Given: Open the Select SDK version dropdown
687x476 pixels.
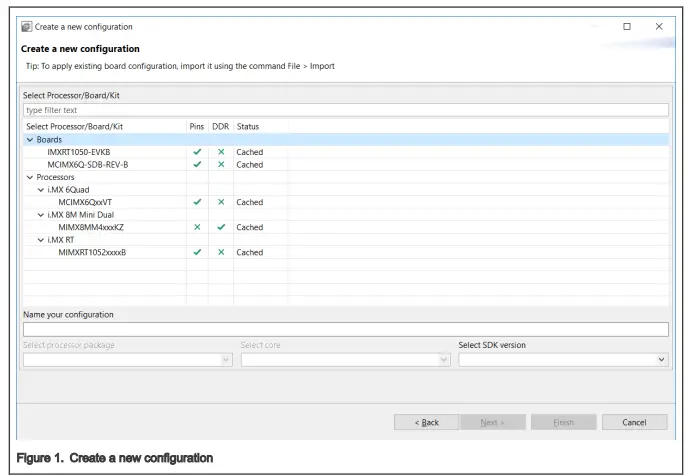Looking at the screenshot, I should [x=563, y=360].
